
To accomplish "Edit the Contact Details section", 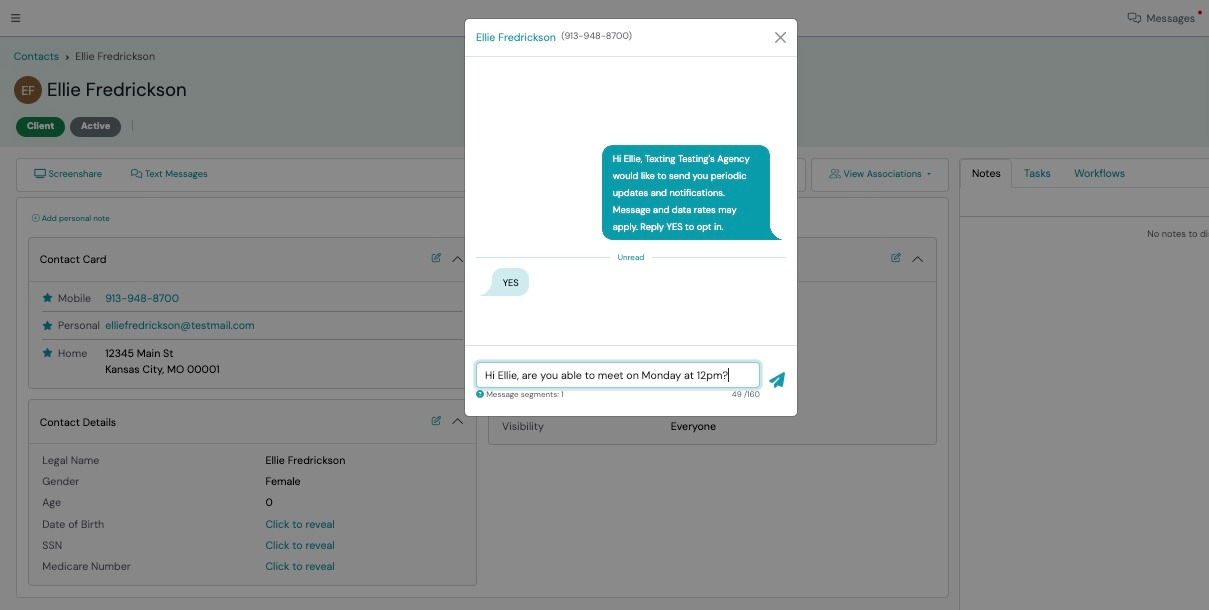I will point(436,421).
